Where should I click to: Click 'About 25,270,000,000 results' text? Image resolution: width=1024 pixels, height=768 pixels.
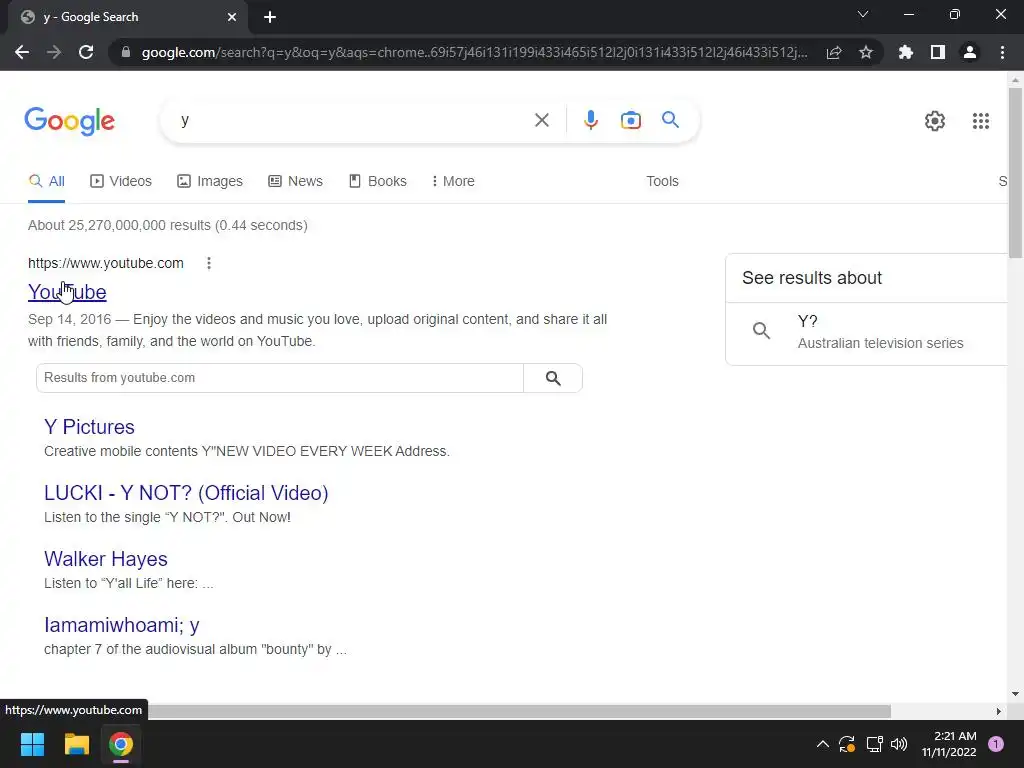[120, 225]
